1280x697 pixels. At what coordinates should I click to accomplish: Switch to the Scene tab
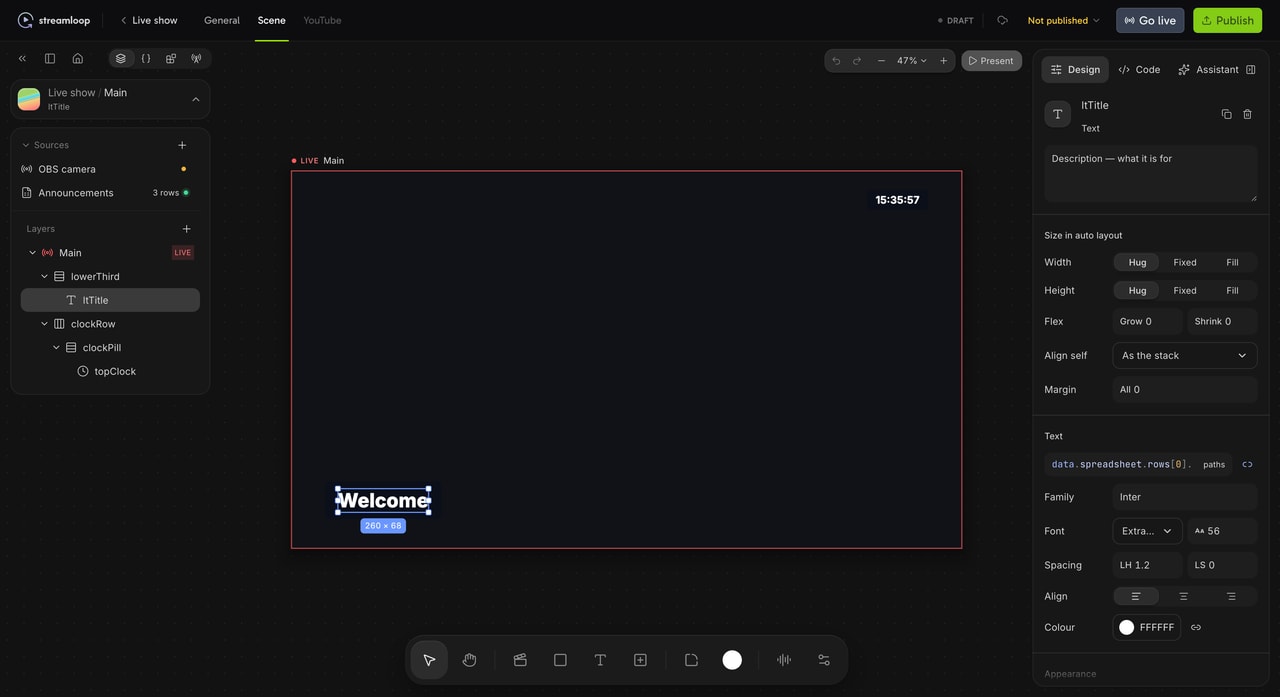pyautogui.click(x=272, y=20)
